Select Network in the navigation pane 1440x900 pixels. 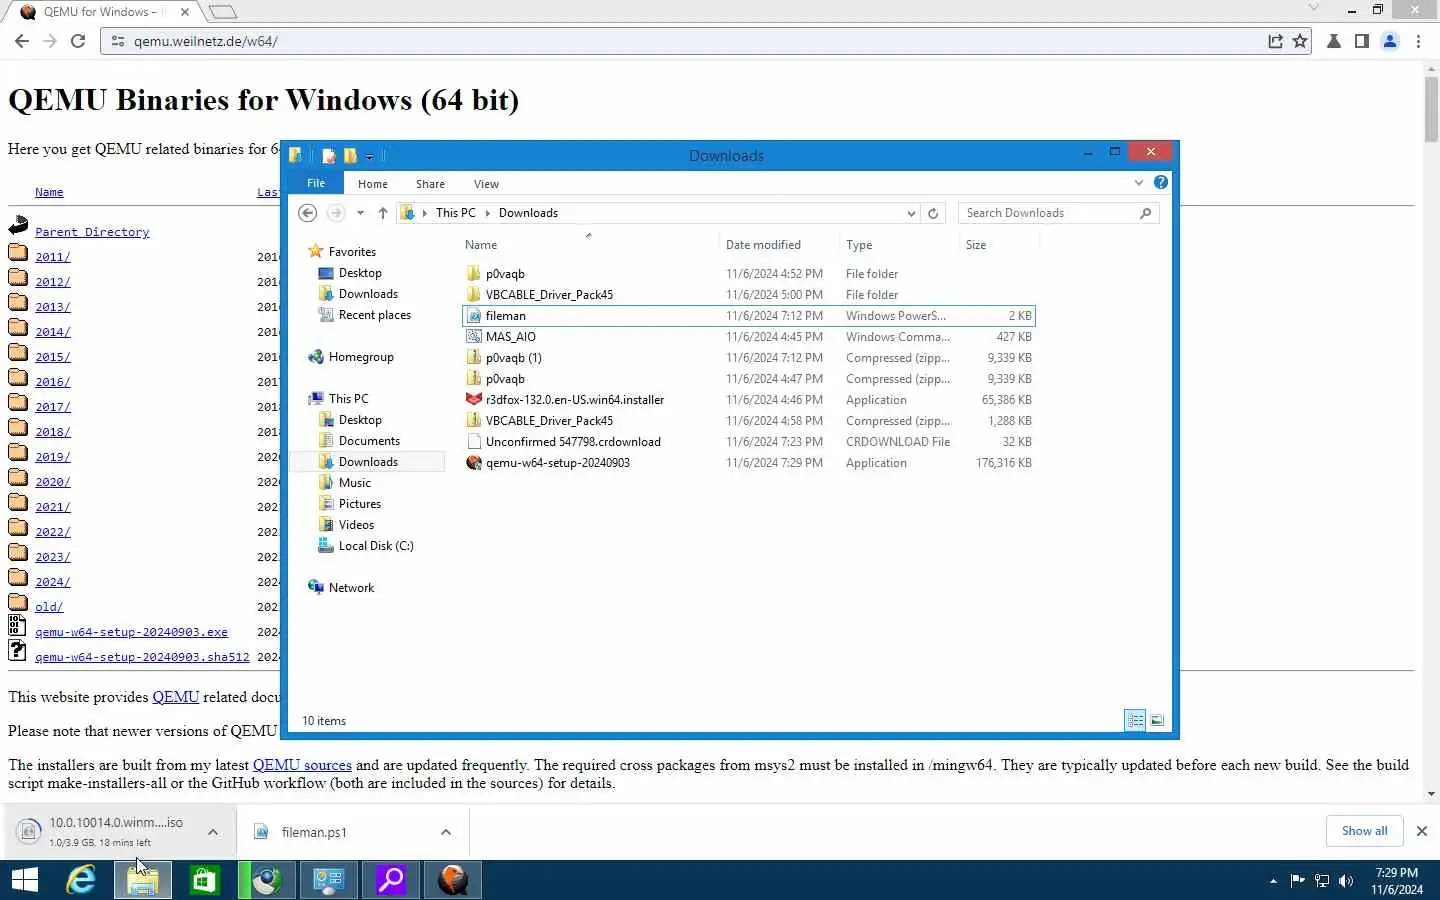[351, 588]
